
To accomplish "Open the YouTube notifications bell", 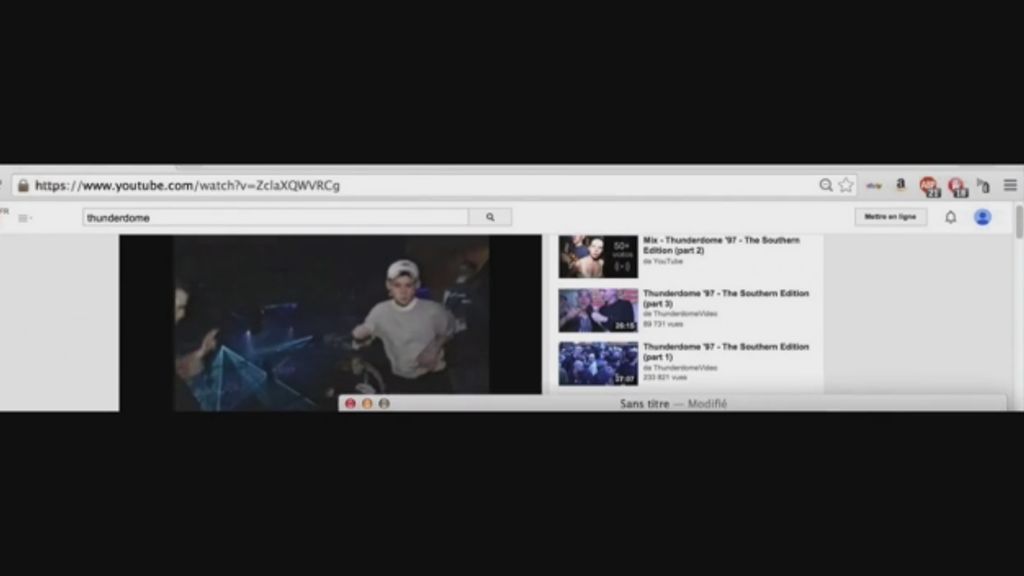I will [950, 217].
